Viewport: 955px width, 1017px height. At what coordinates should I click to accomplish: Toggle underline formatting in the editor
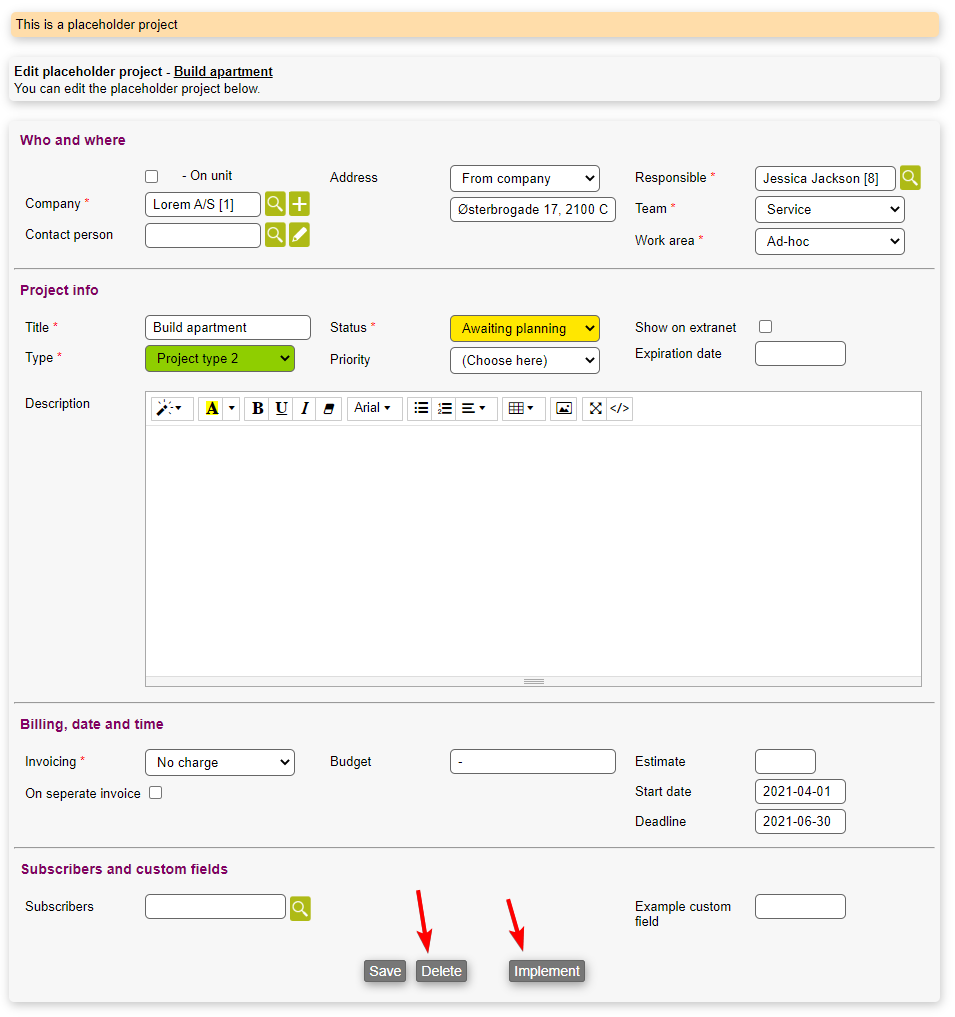[281, 408]
